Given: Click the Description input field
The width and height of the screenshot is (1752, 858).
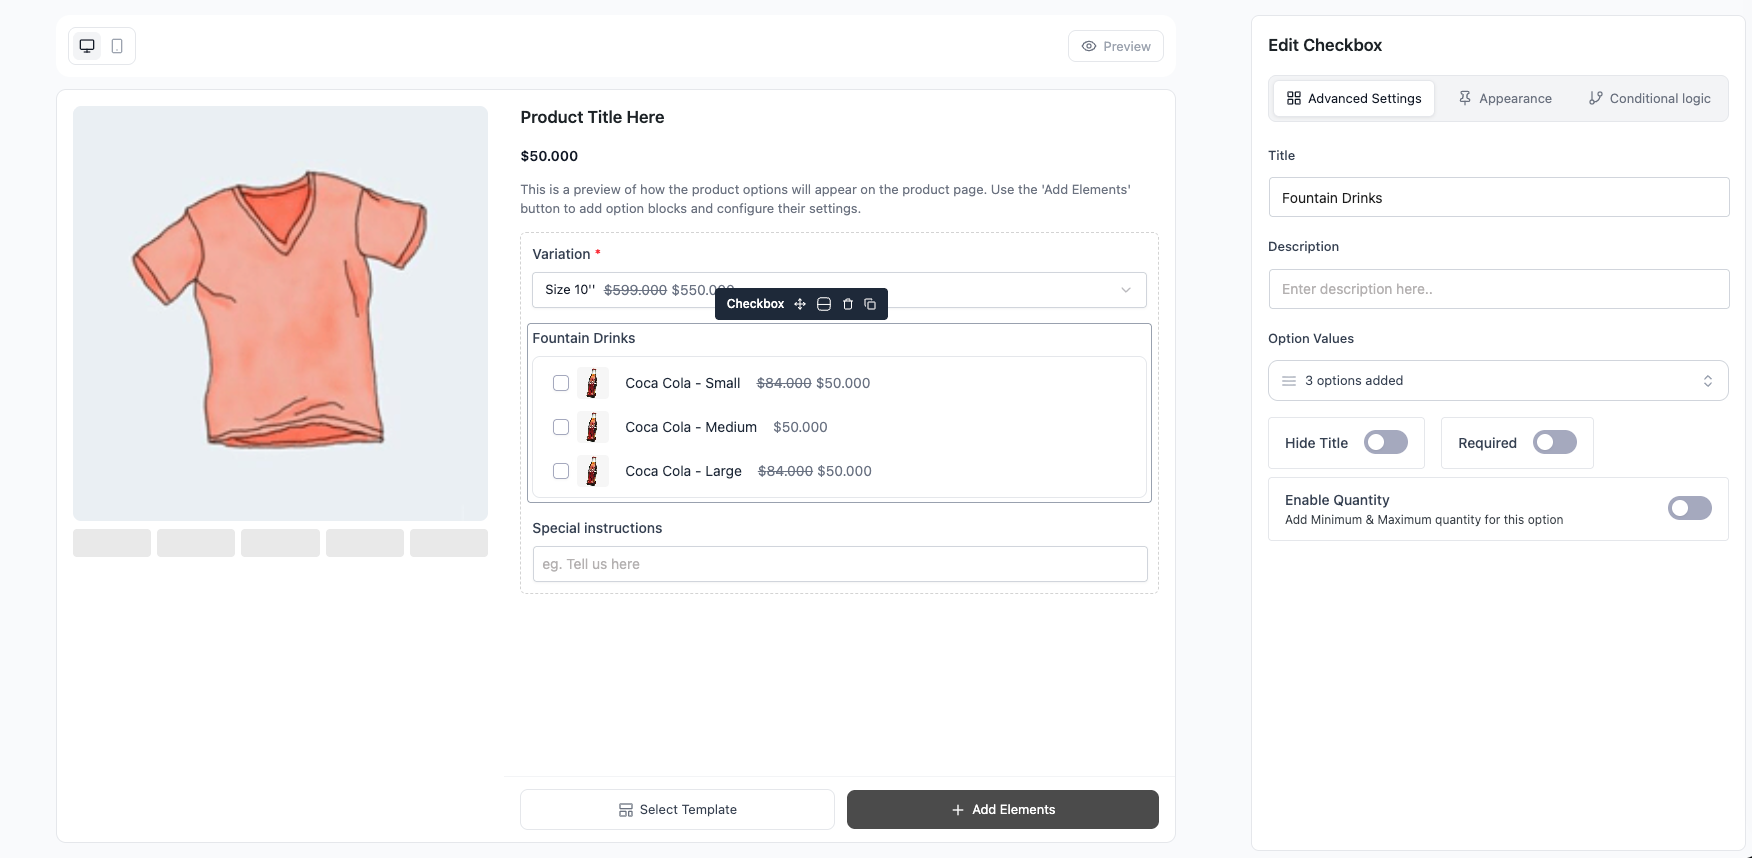Looking at the screenshot, I should (x=1499, y=289).
